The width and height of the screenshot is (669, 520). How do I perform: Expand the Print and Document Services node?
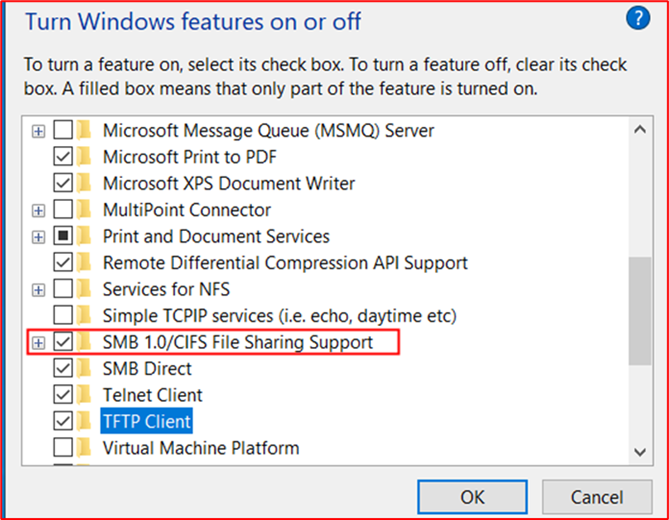point(39,237)
